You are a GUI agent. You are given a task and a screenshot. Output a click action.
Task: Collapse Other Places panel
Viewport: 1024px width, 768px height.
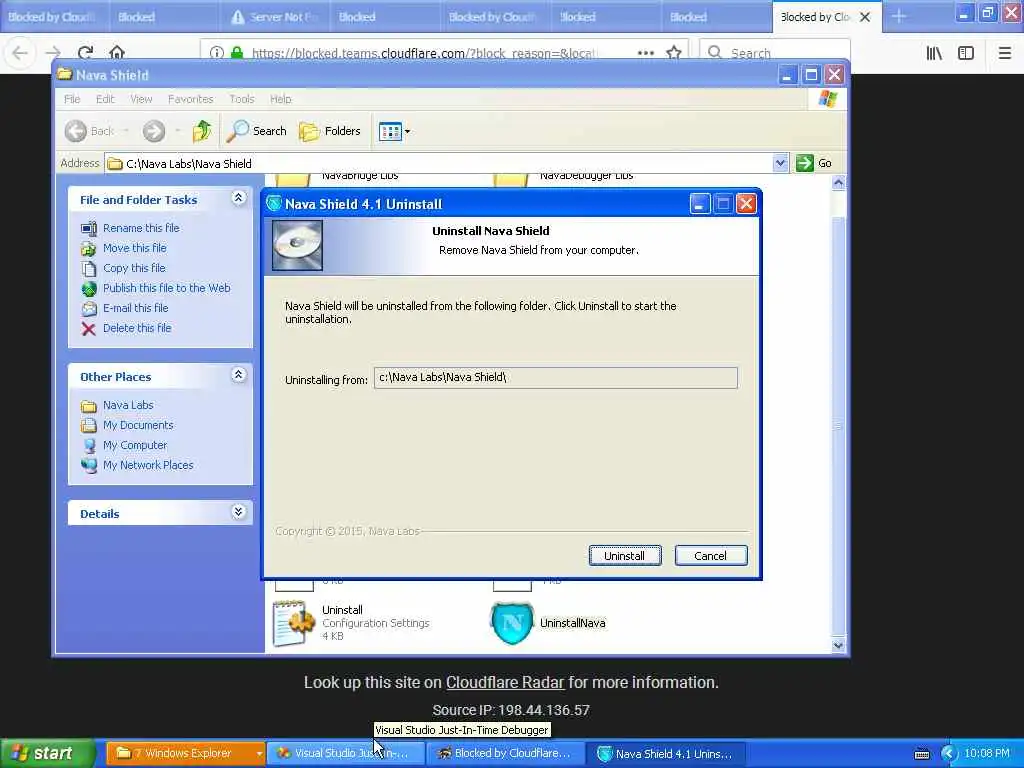pyautogui.click(x=238, y=375)
